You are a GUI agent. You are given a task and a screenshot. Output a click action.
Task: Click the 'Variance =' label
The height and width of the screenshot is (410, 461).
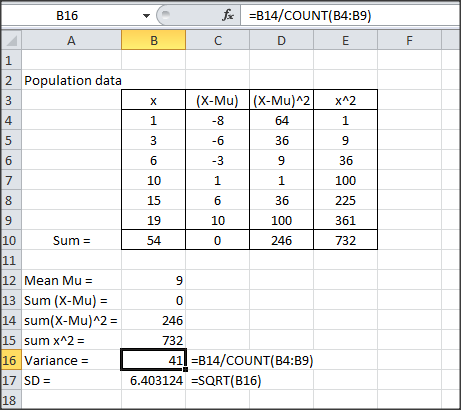pyautogui.click(x=56, y=360)
